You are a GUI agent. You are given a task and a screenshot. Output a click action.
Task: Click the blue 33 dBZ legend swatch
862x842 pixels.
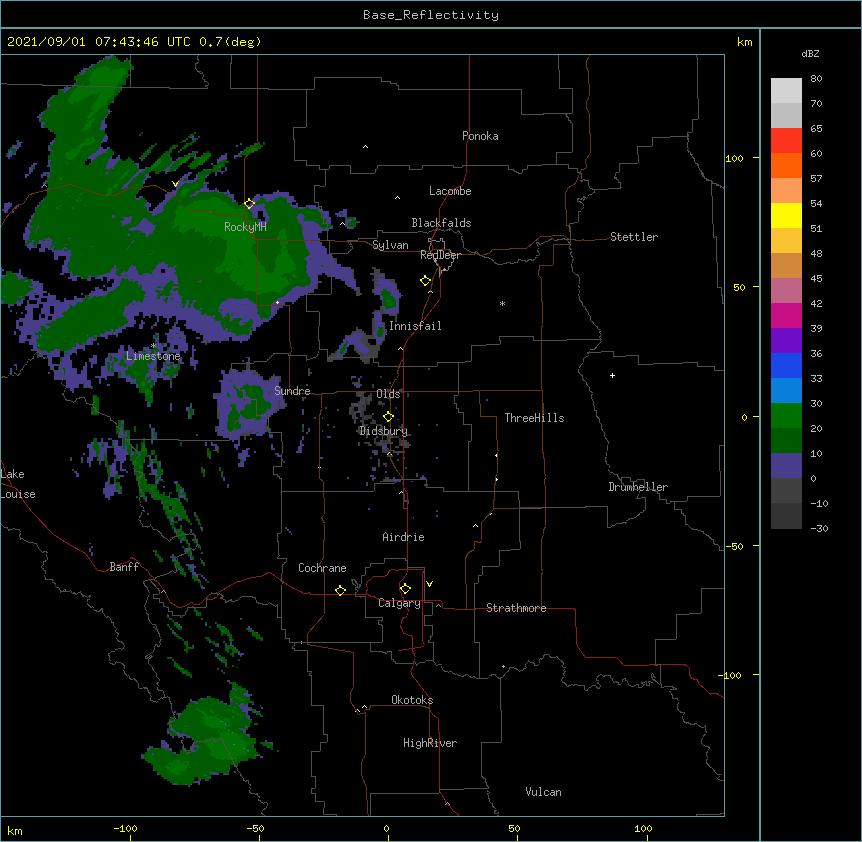[x=786, y=365]
